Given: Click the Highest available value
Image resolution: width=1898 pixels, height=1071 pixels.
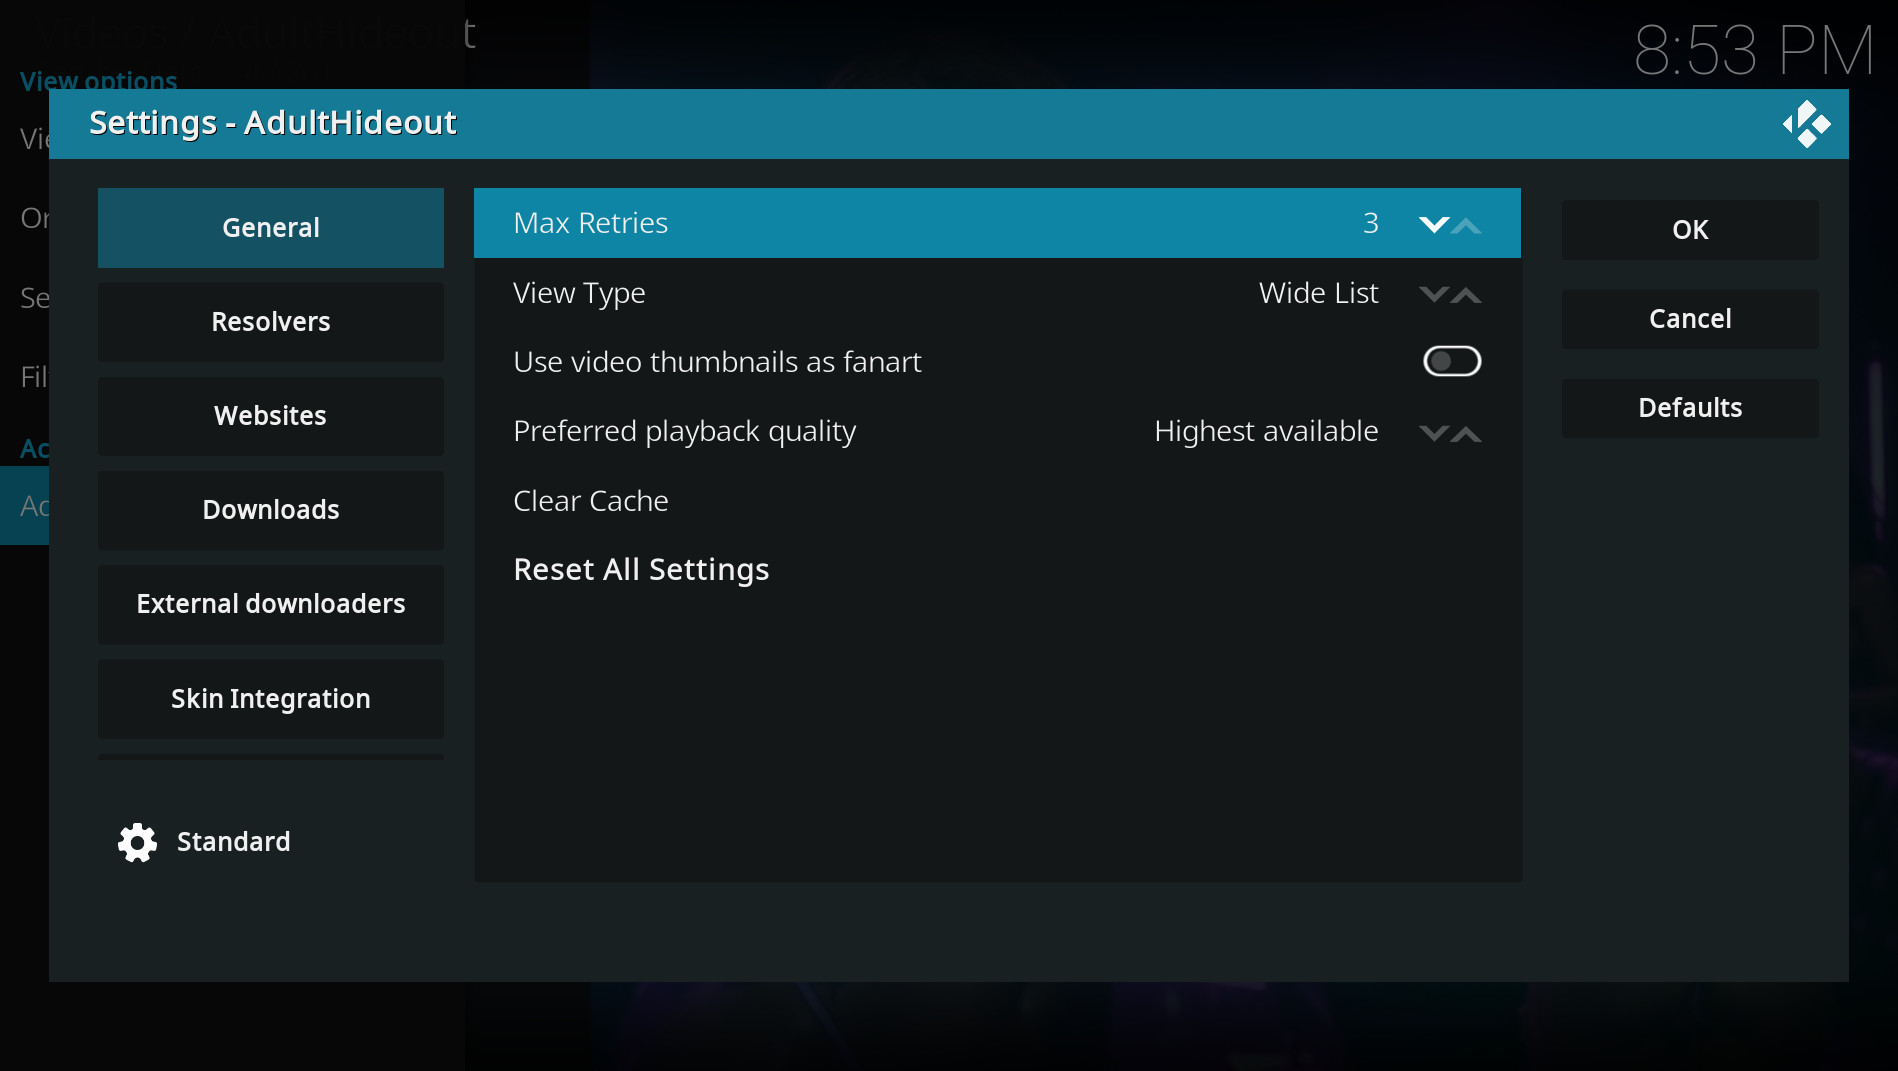Looking at the screenshot, I should click(x=1266, y=431).
